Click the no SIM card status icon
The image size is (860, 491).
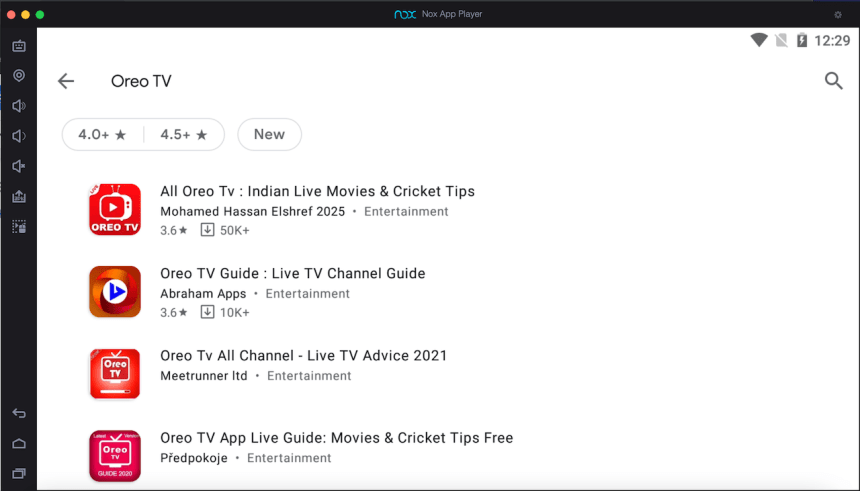pos(781,40)
